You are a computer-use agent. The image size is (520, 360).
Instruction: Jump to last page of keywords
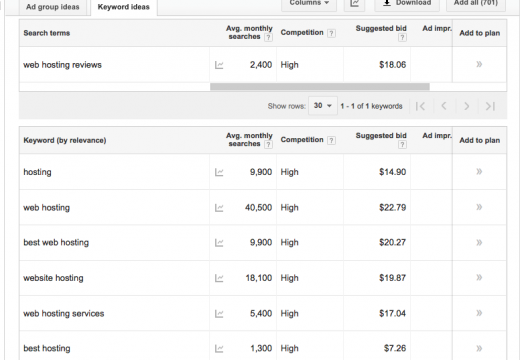coord(490,106)
